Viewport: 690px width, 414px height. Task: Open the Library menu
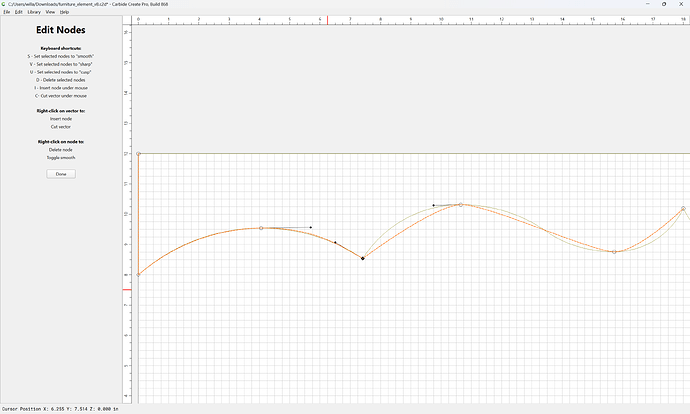coord(34,12)
